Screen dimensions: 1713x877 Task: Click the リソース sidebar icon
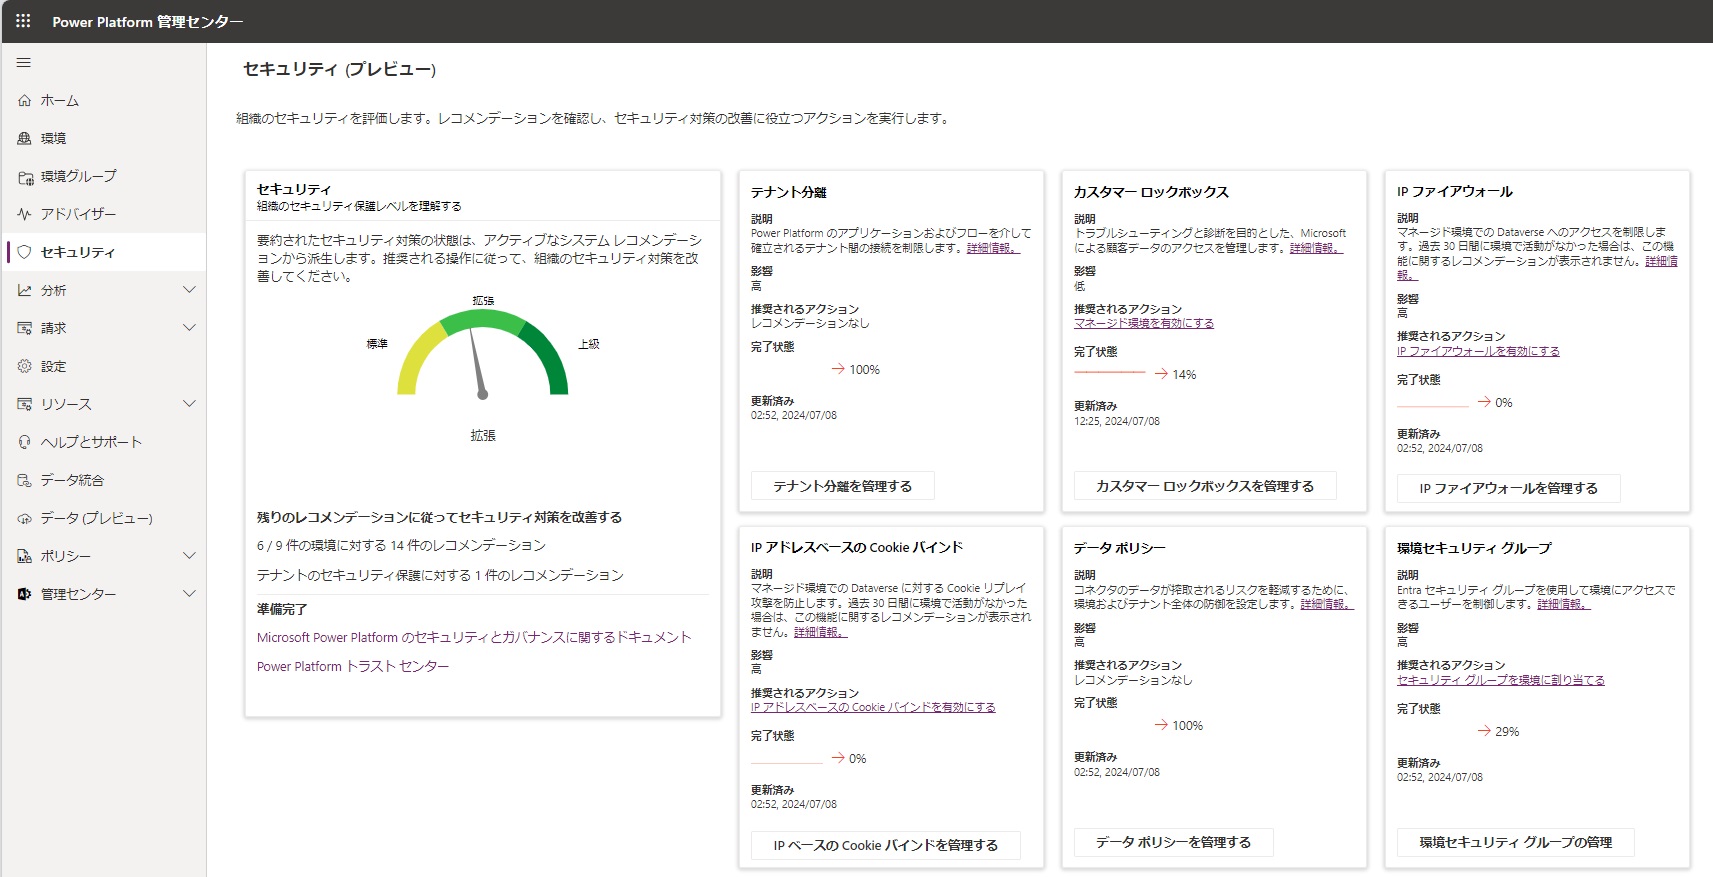25,404
